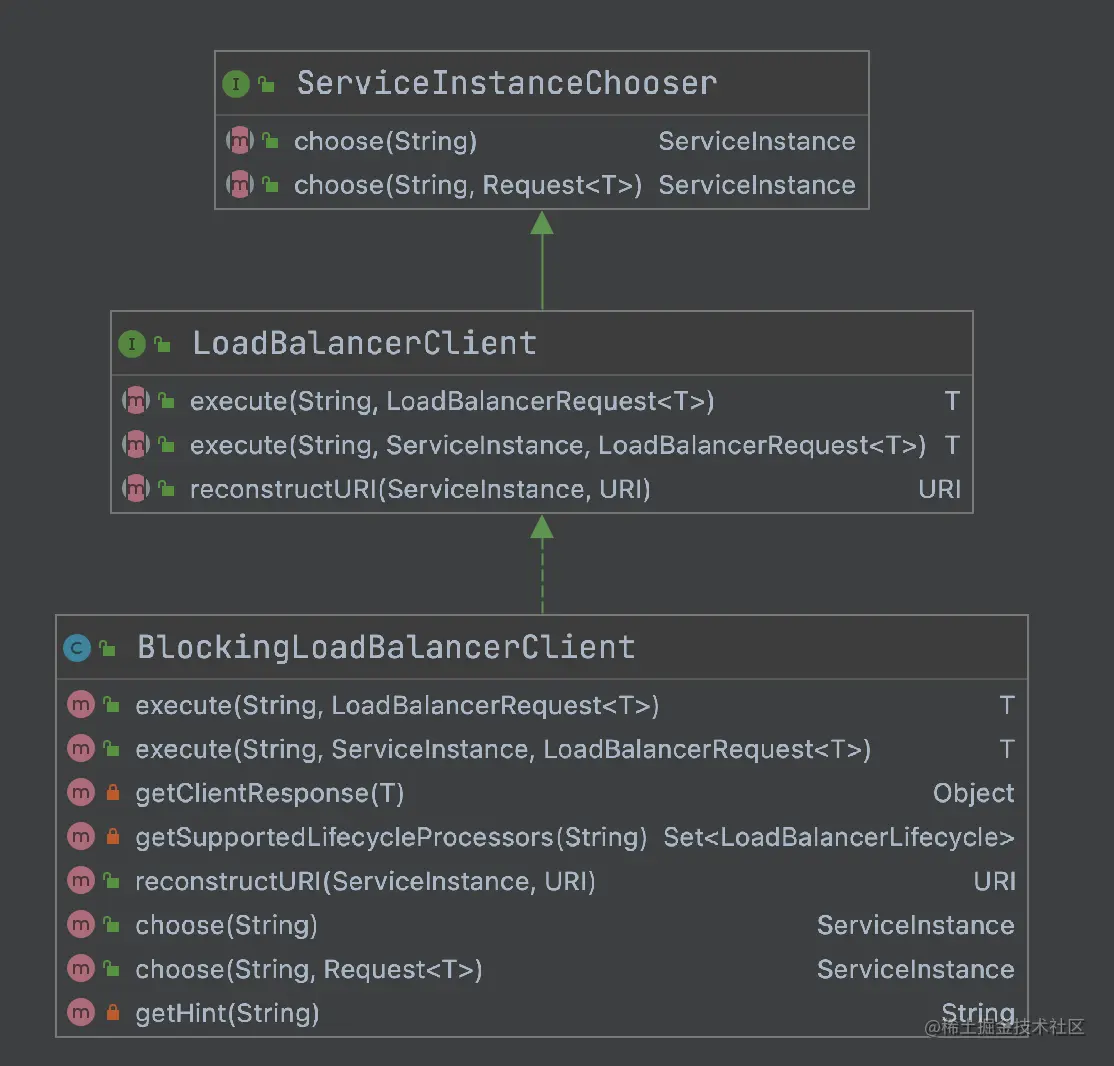This screenshot has width=1114, height=1066.
Task: Click the class icon beside BlockingLoadBalancerClient
Action: (x=76, y=648)
